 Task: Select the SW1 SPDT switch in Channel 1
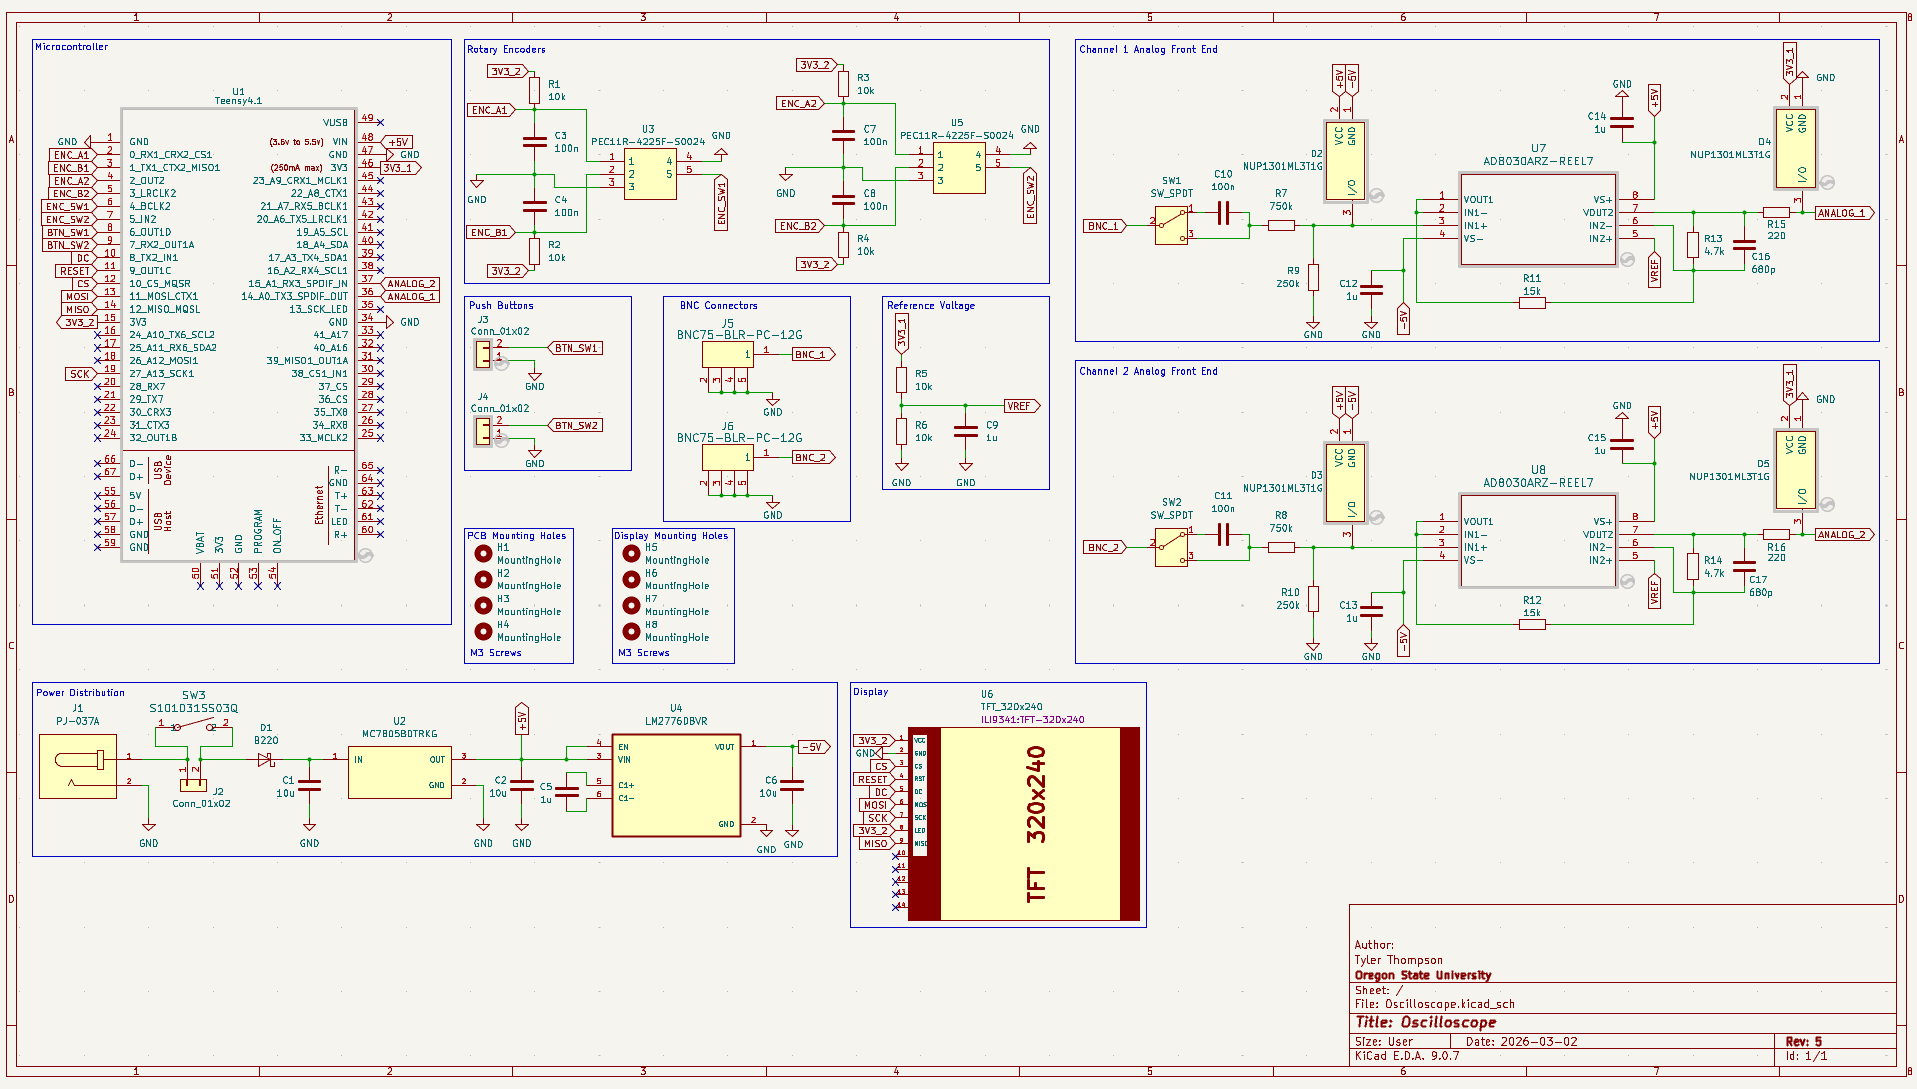[1171, 225]
